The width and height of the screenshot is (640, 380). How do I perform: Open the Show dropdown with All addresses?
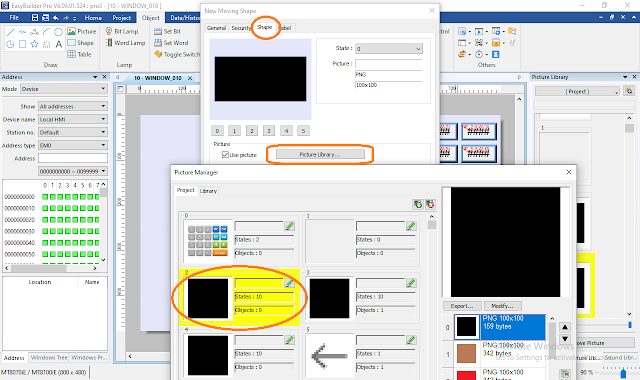[x=73, y=106]
